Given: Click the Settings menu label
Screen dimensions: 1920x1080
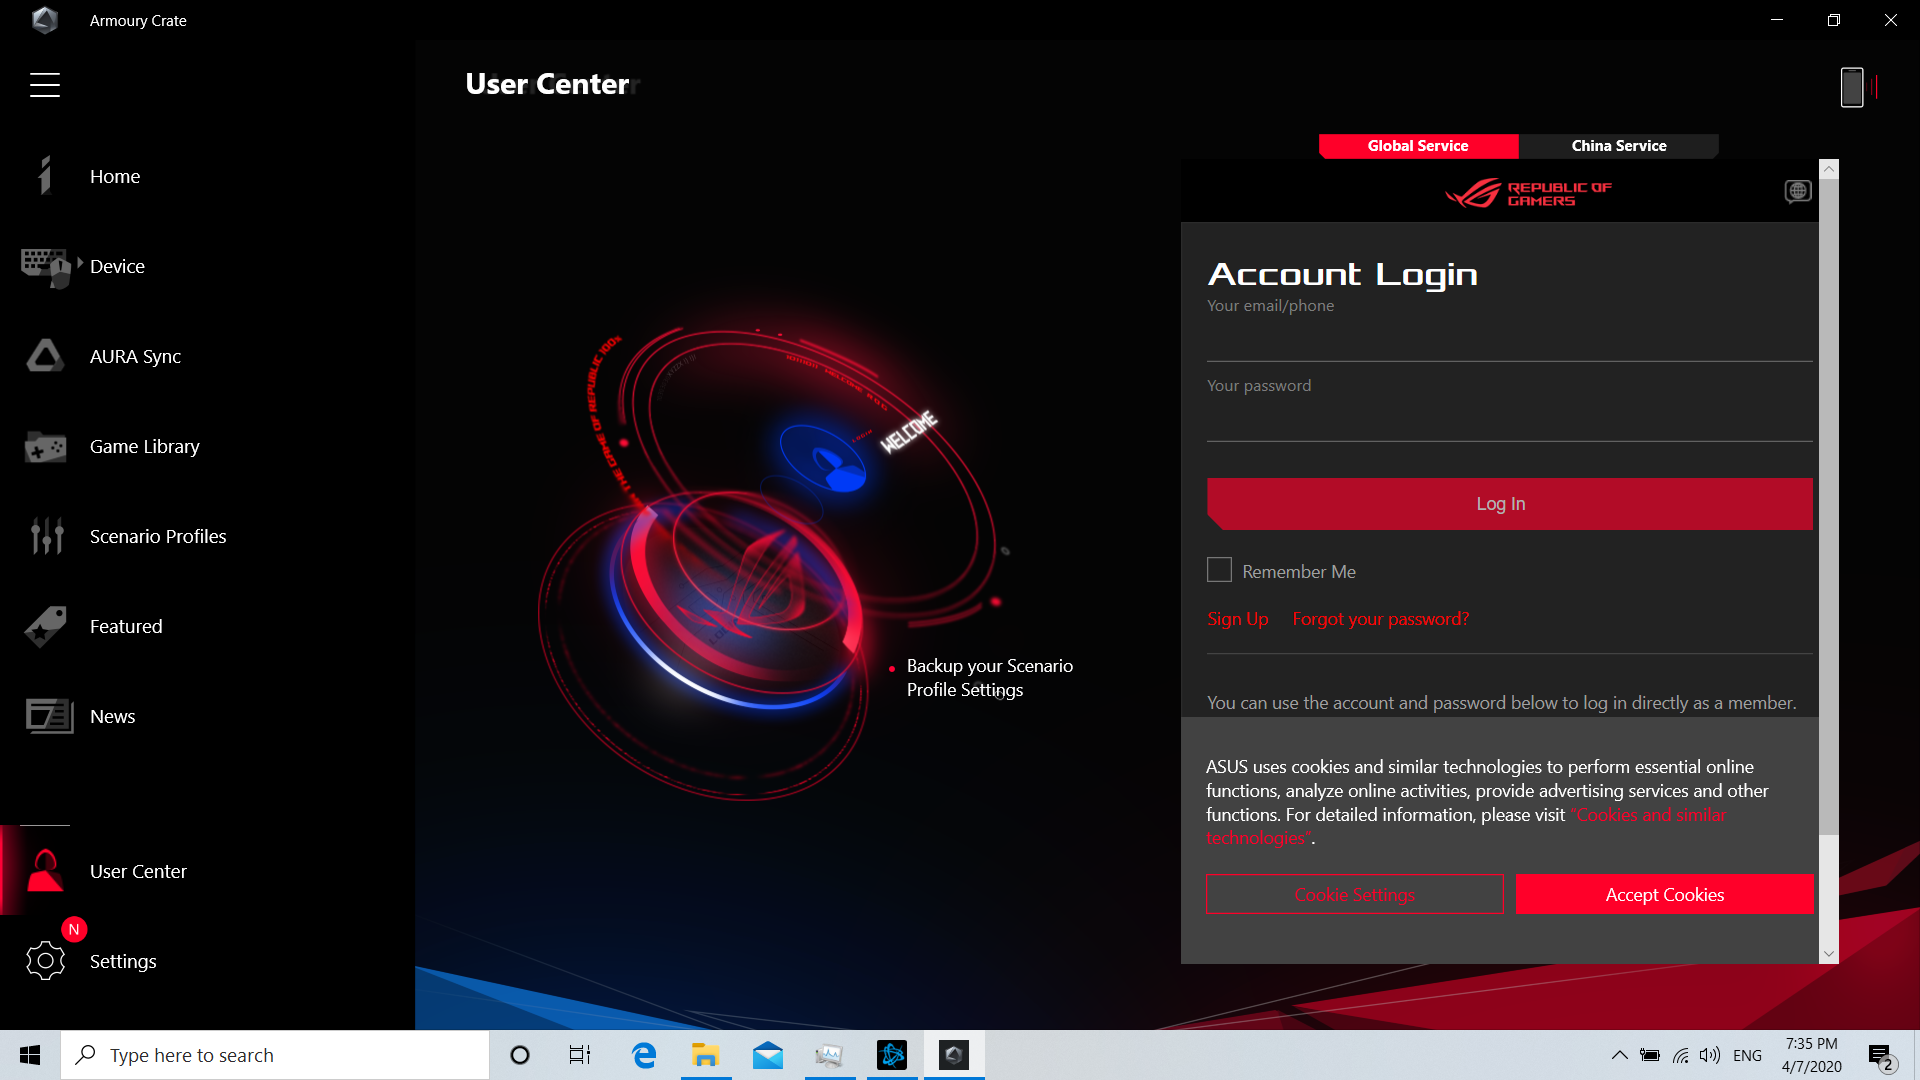Looking at the screenshot, I should point(123,962).
